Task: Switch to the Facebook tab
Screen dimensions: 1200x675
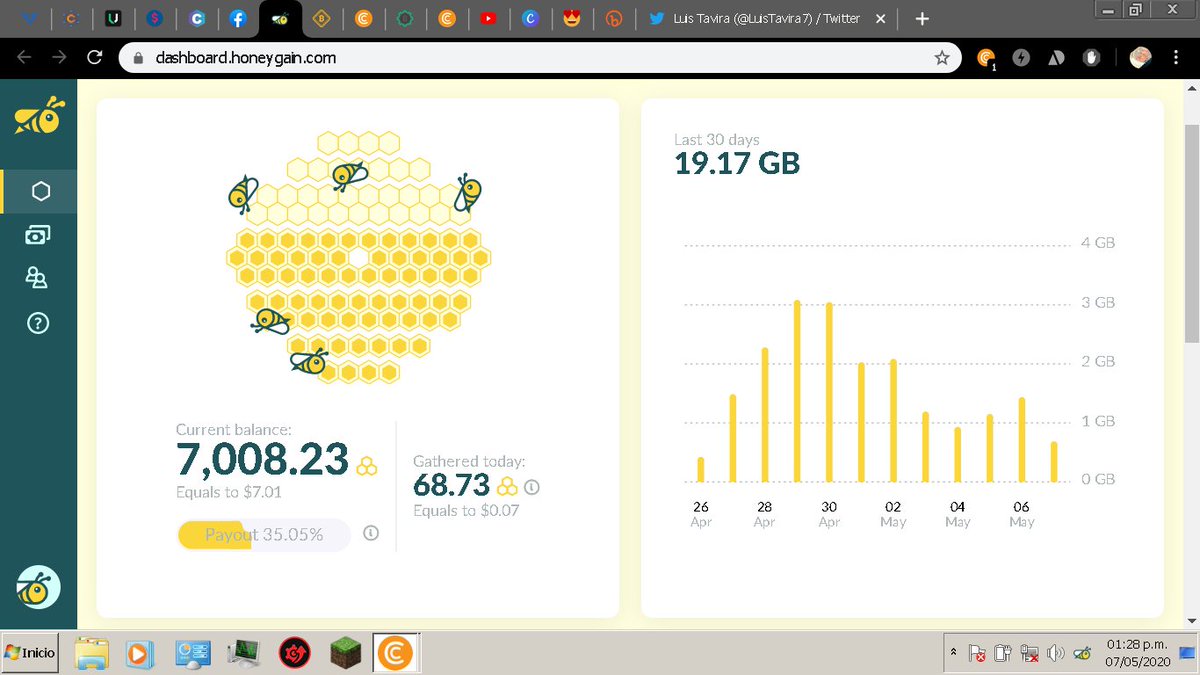Action: click(x=238, y=18)
